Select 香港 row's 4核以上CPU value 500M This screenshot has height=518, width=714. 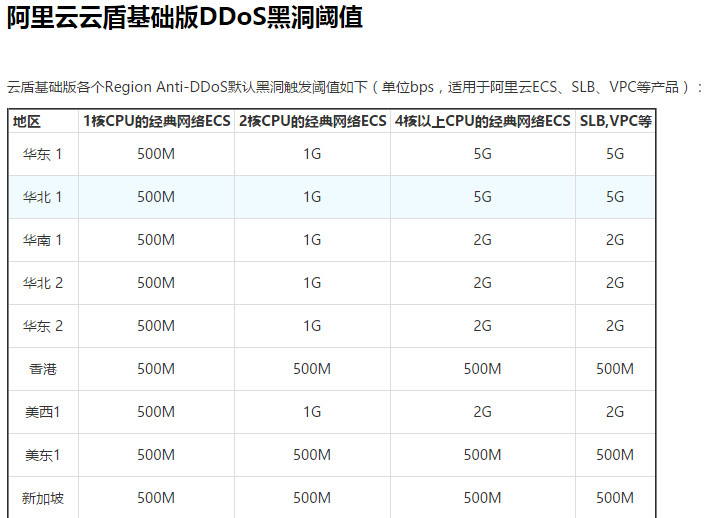click(482, 369)
